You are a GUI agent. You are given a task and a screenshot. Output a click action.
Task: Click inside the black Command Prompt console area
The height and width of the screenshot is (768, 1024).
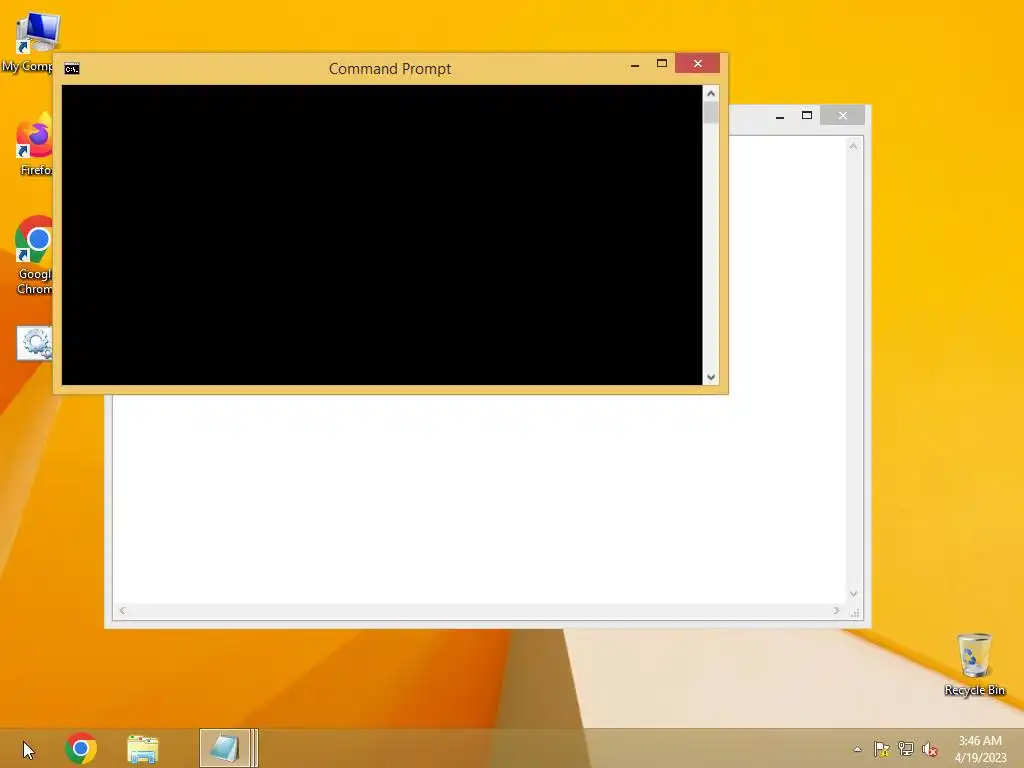[x=382, y=235]
